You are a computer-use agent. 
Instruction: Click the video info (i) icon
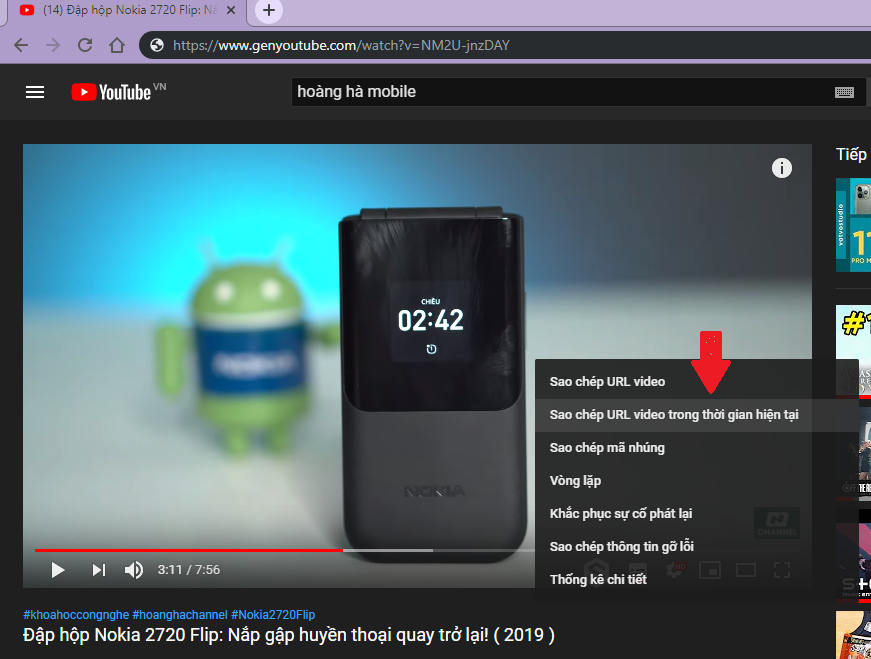click(782, 168)
